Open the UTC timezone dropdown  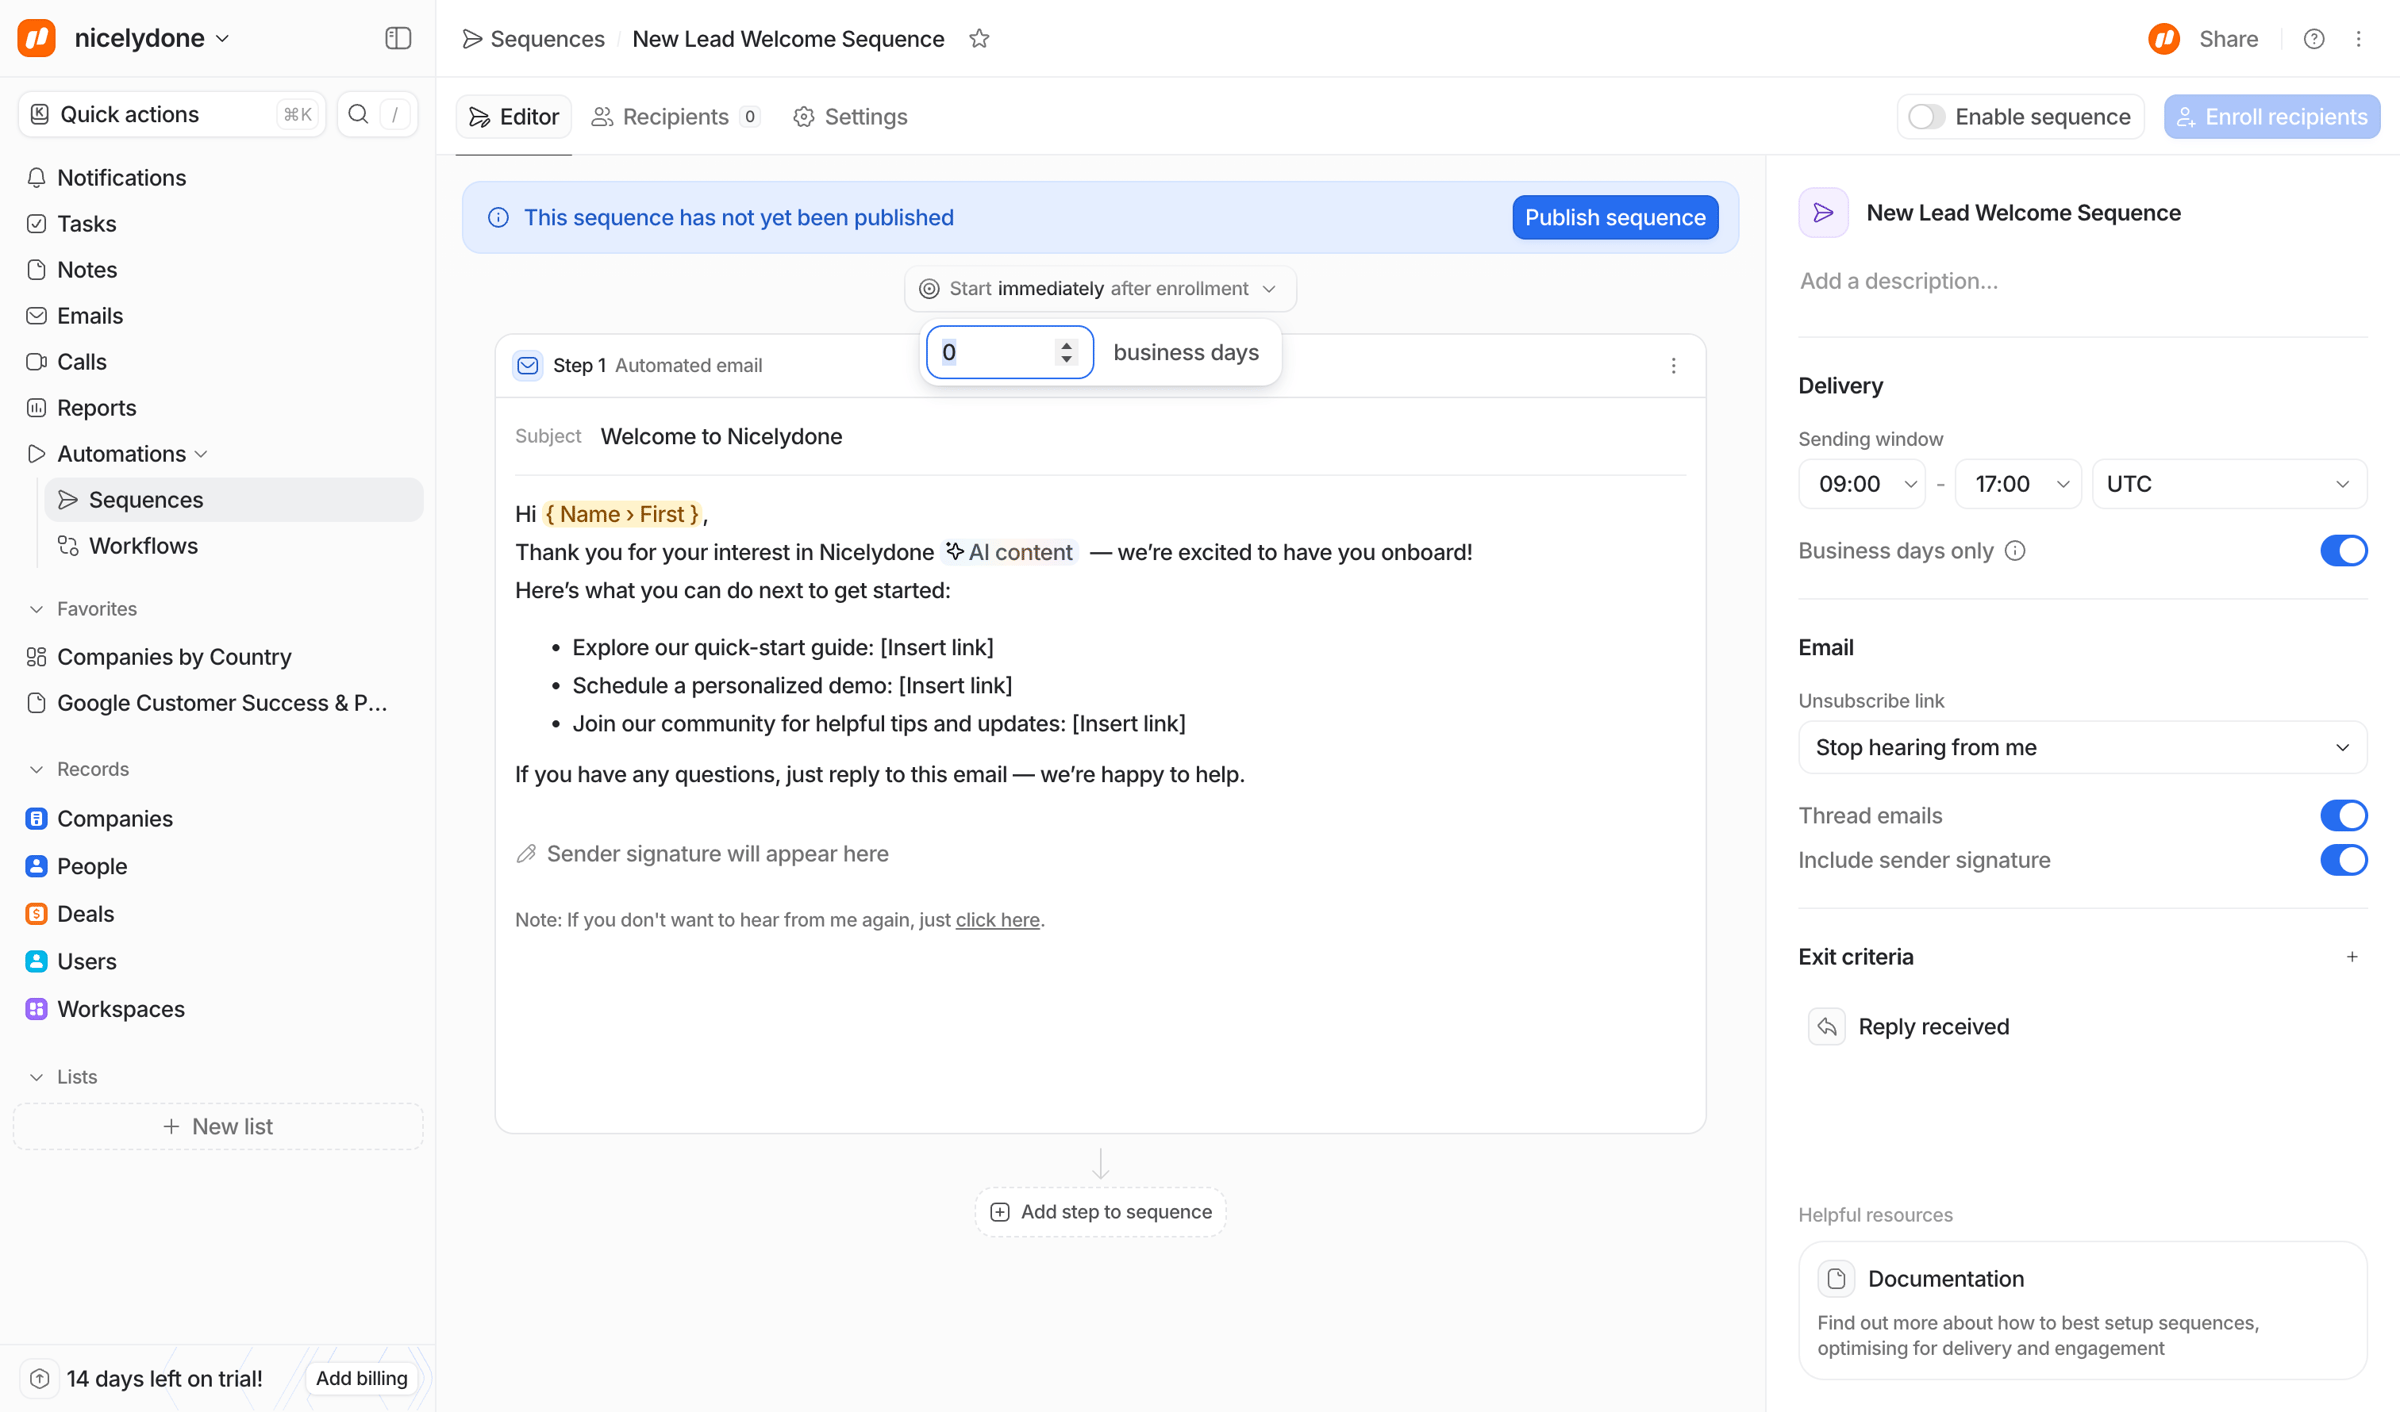click(x=2230, y=484)
